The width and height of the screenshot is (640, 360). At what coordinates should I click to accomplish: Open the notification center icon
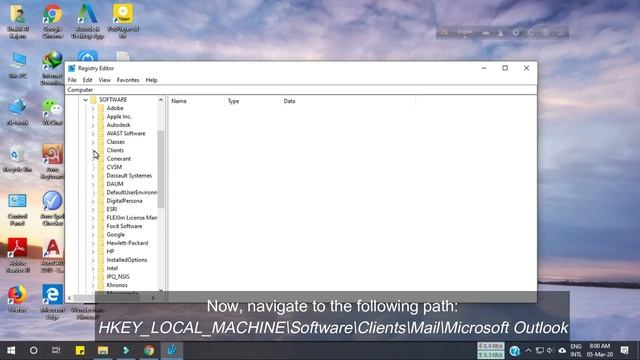pos(624,350)
